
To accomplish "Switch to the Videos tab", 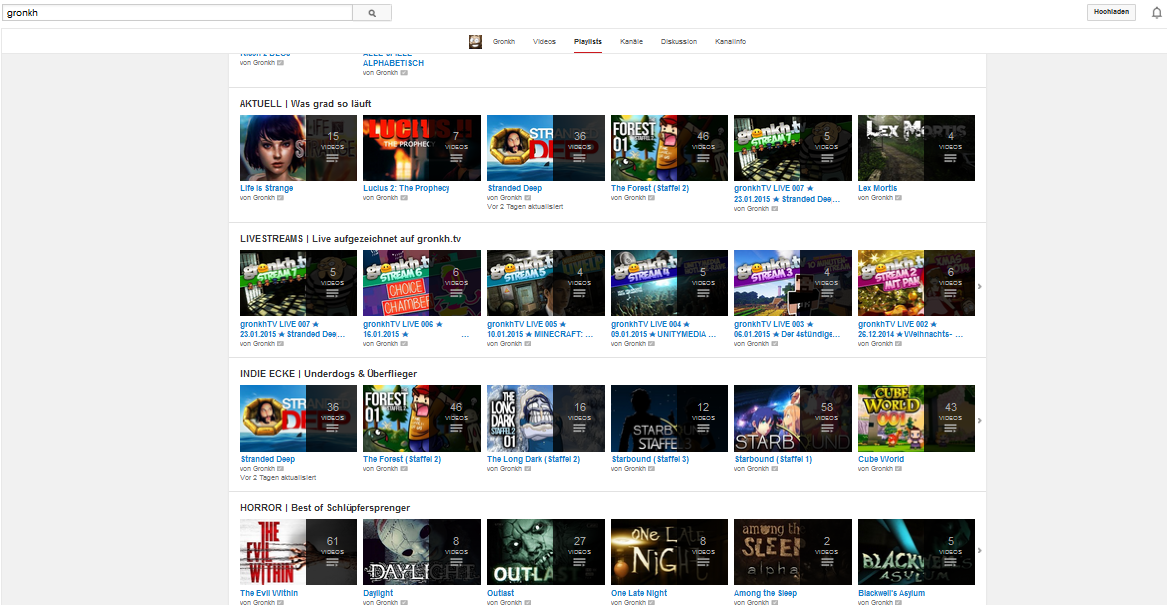I will pos(544,41).
